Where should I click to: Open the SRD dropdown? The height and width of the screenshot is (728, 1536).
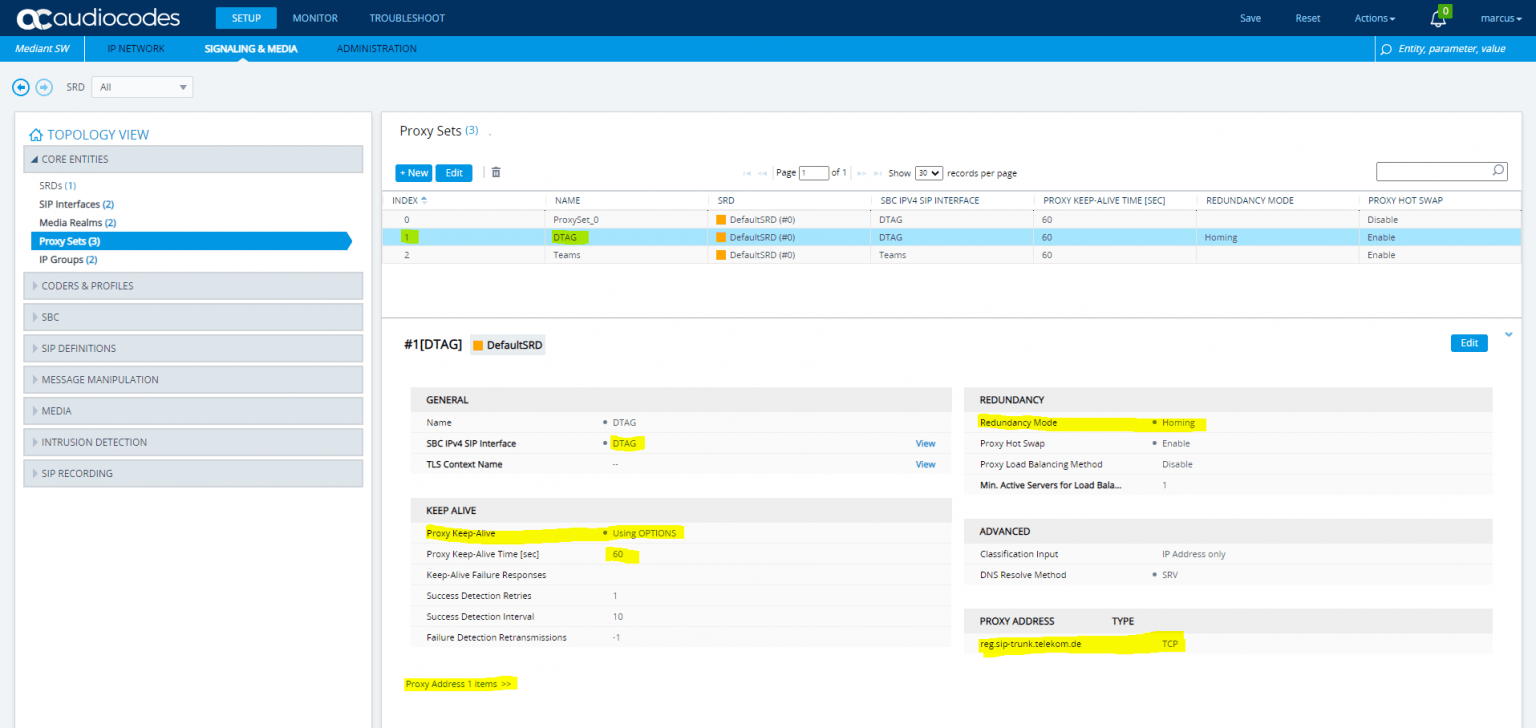142,87
